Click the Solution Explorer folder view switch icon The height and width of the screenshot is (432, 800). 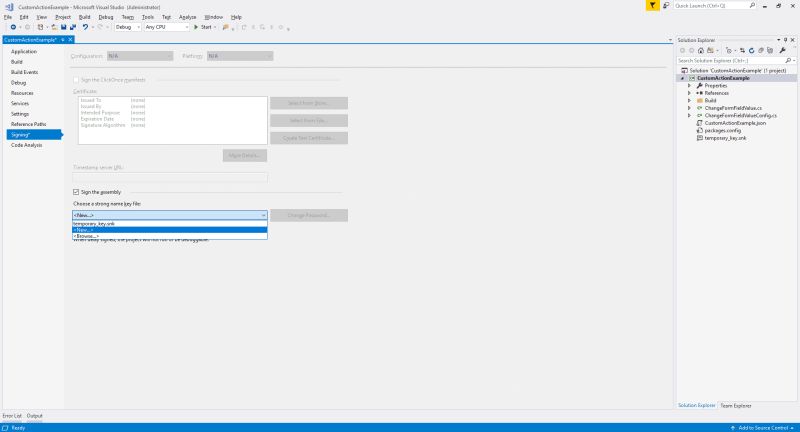pos(710,50)
